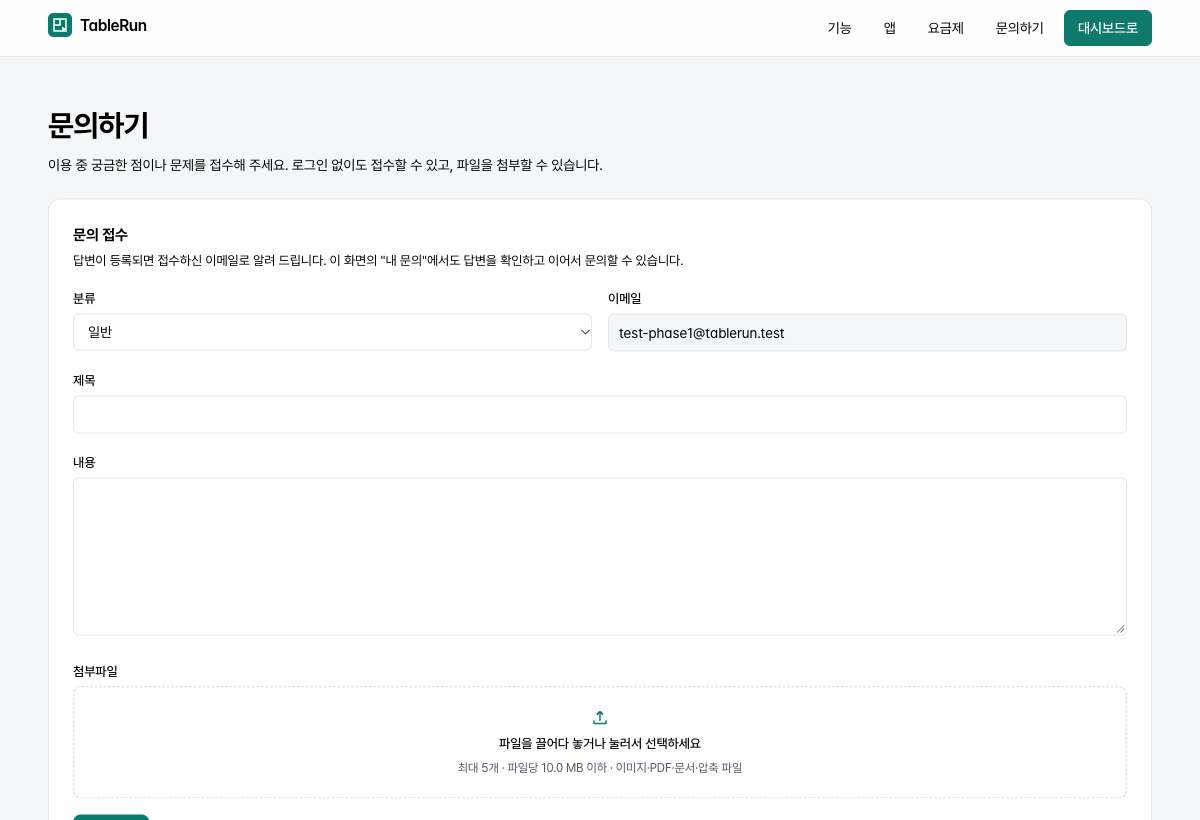Click the 최대 5개 file limit hint text
The height and width of the screenshot is (820, 1200).
(x=600, y=768)
